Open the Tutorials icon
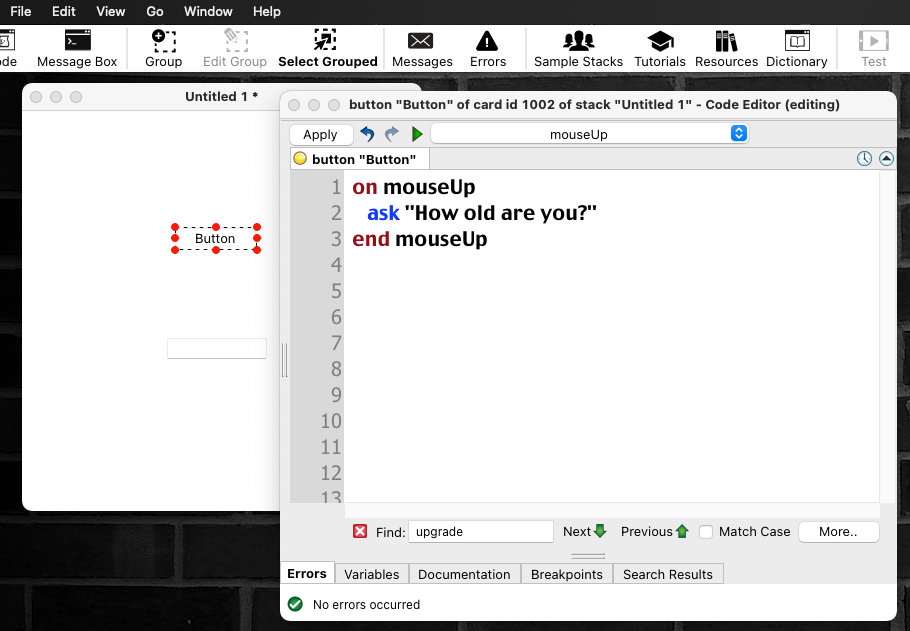910x631 pixels. tap(660, 47)
